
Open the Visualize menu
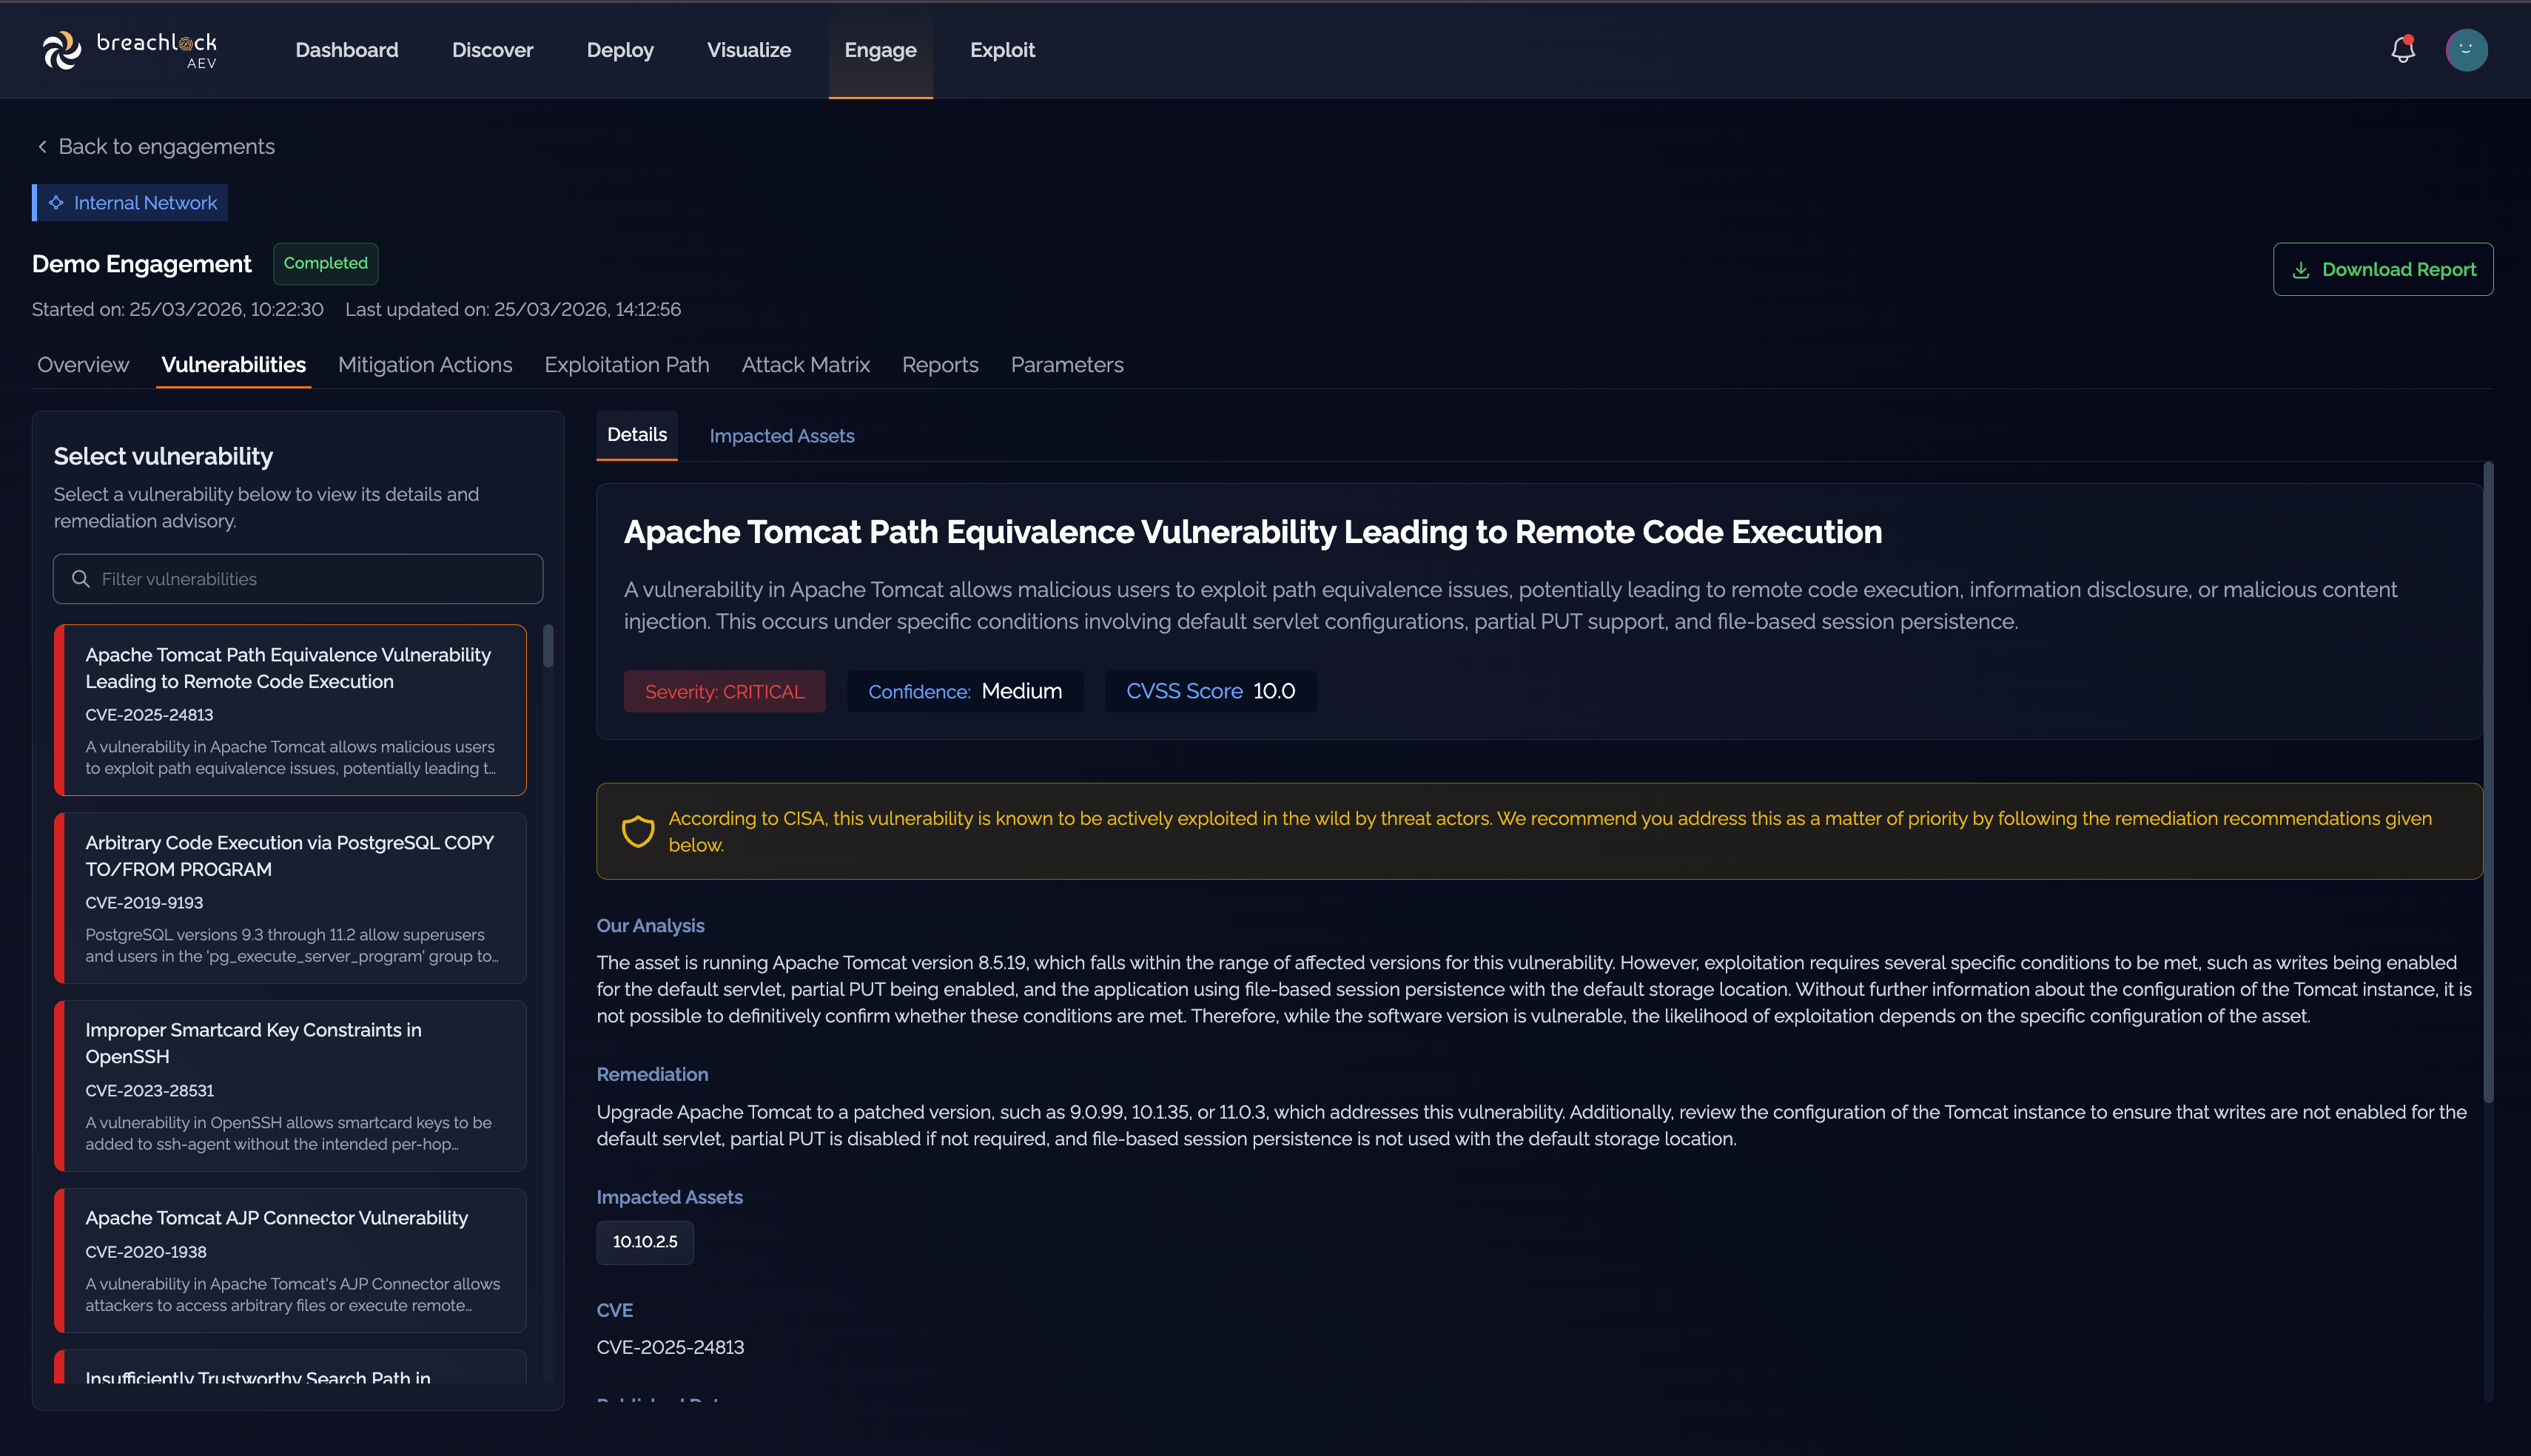[x=749, y=50]
